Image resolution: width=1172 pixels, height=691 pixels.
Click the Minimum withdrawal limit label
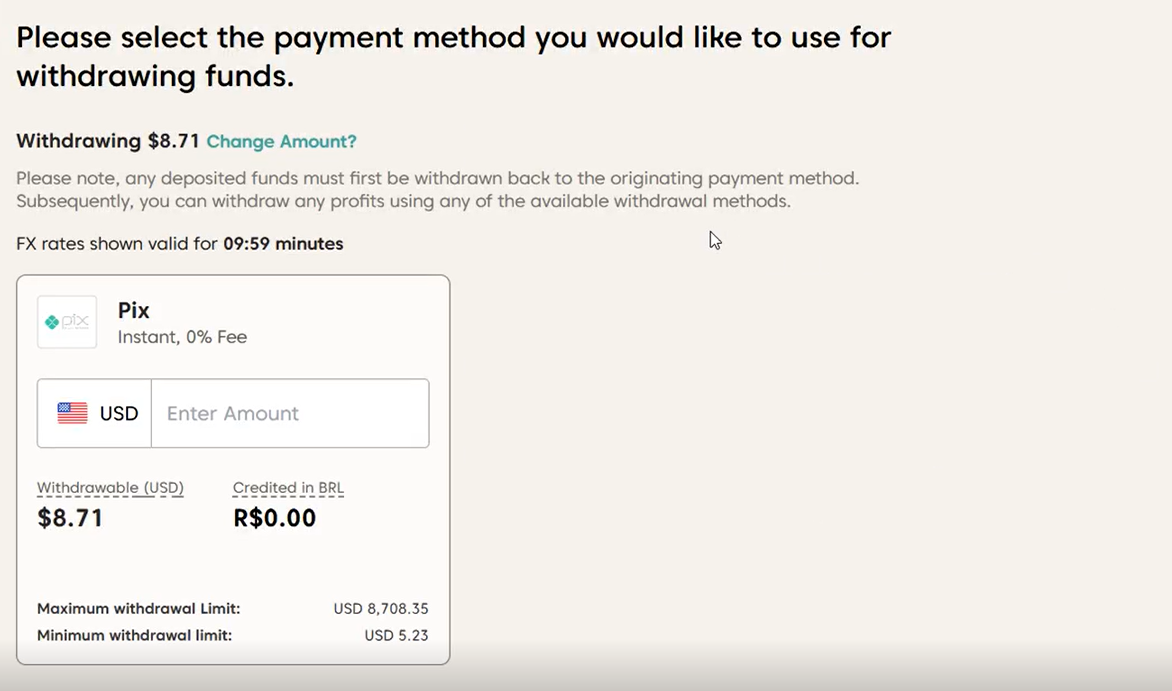click(134, 635)
